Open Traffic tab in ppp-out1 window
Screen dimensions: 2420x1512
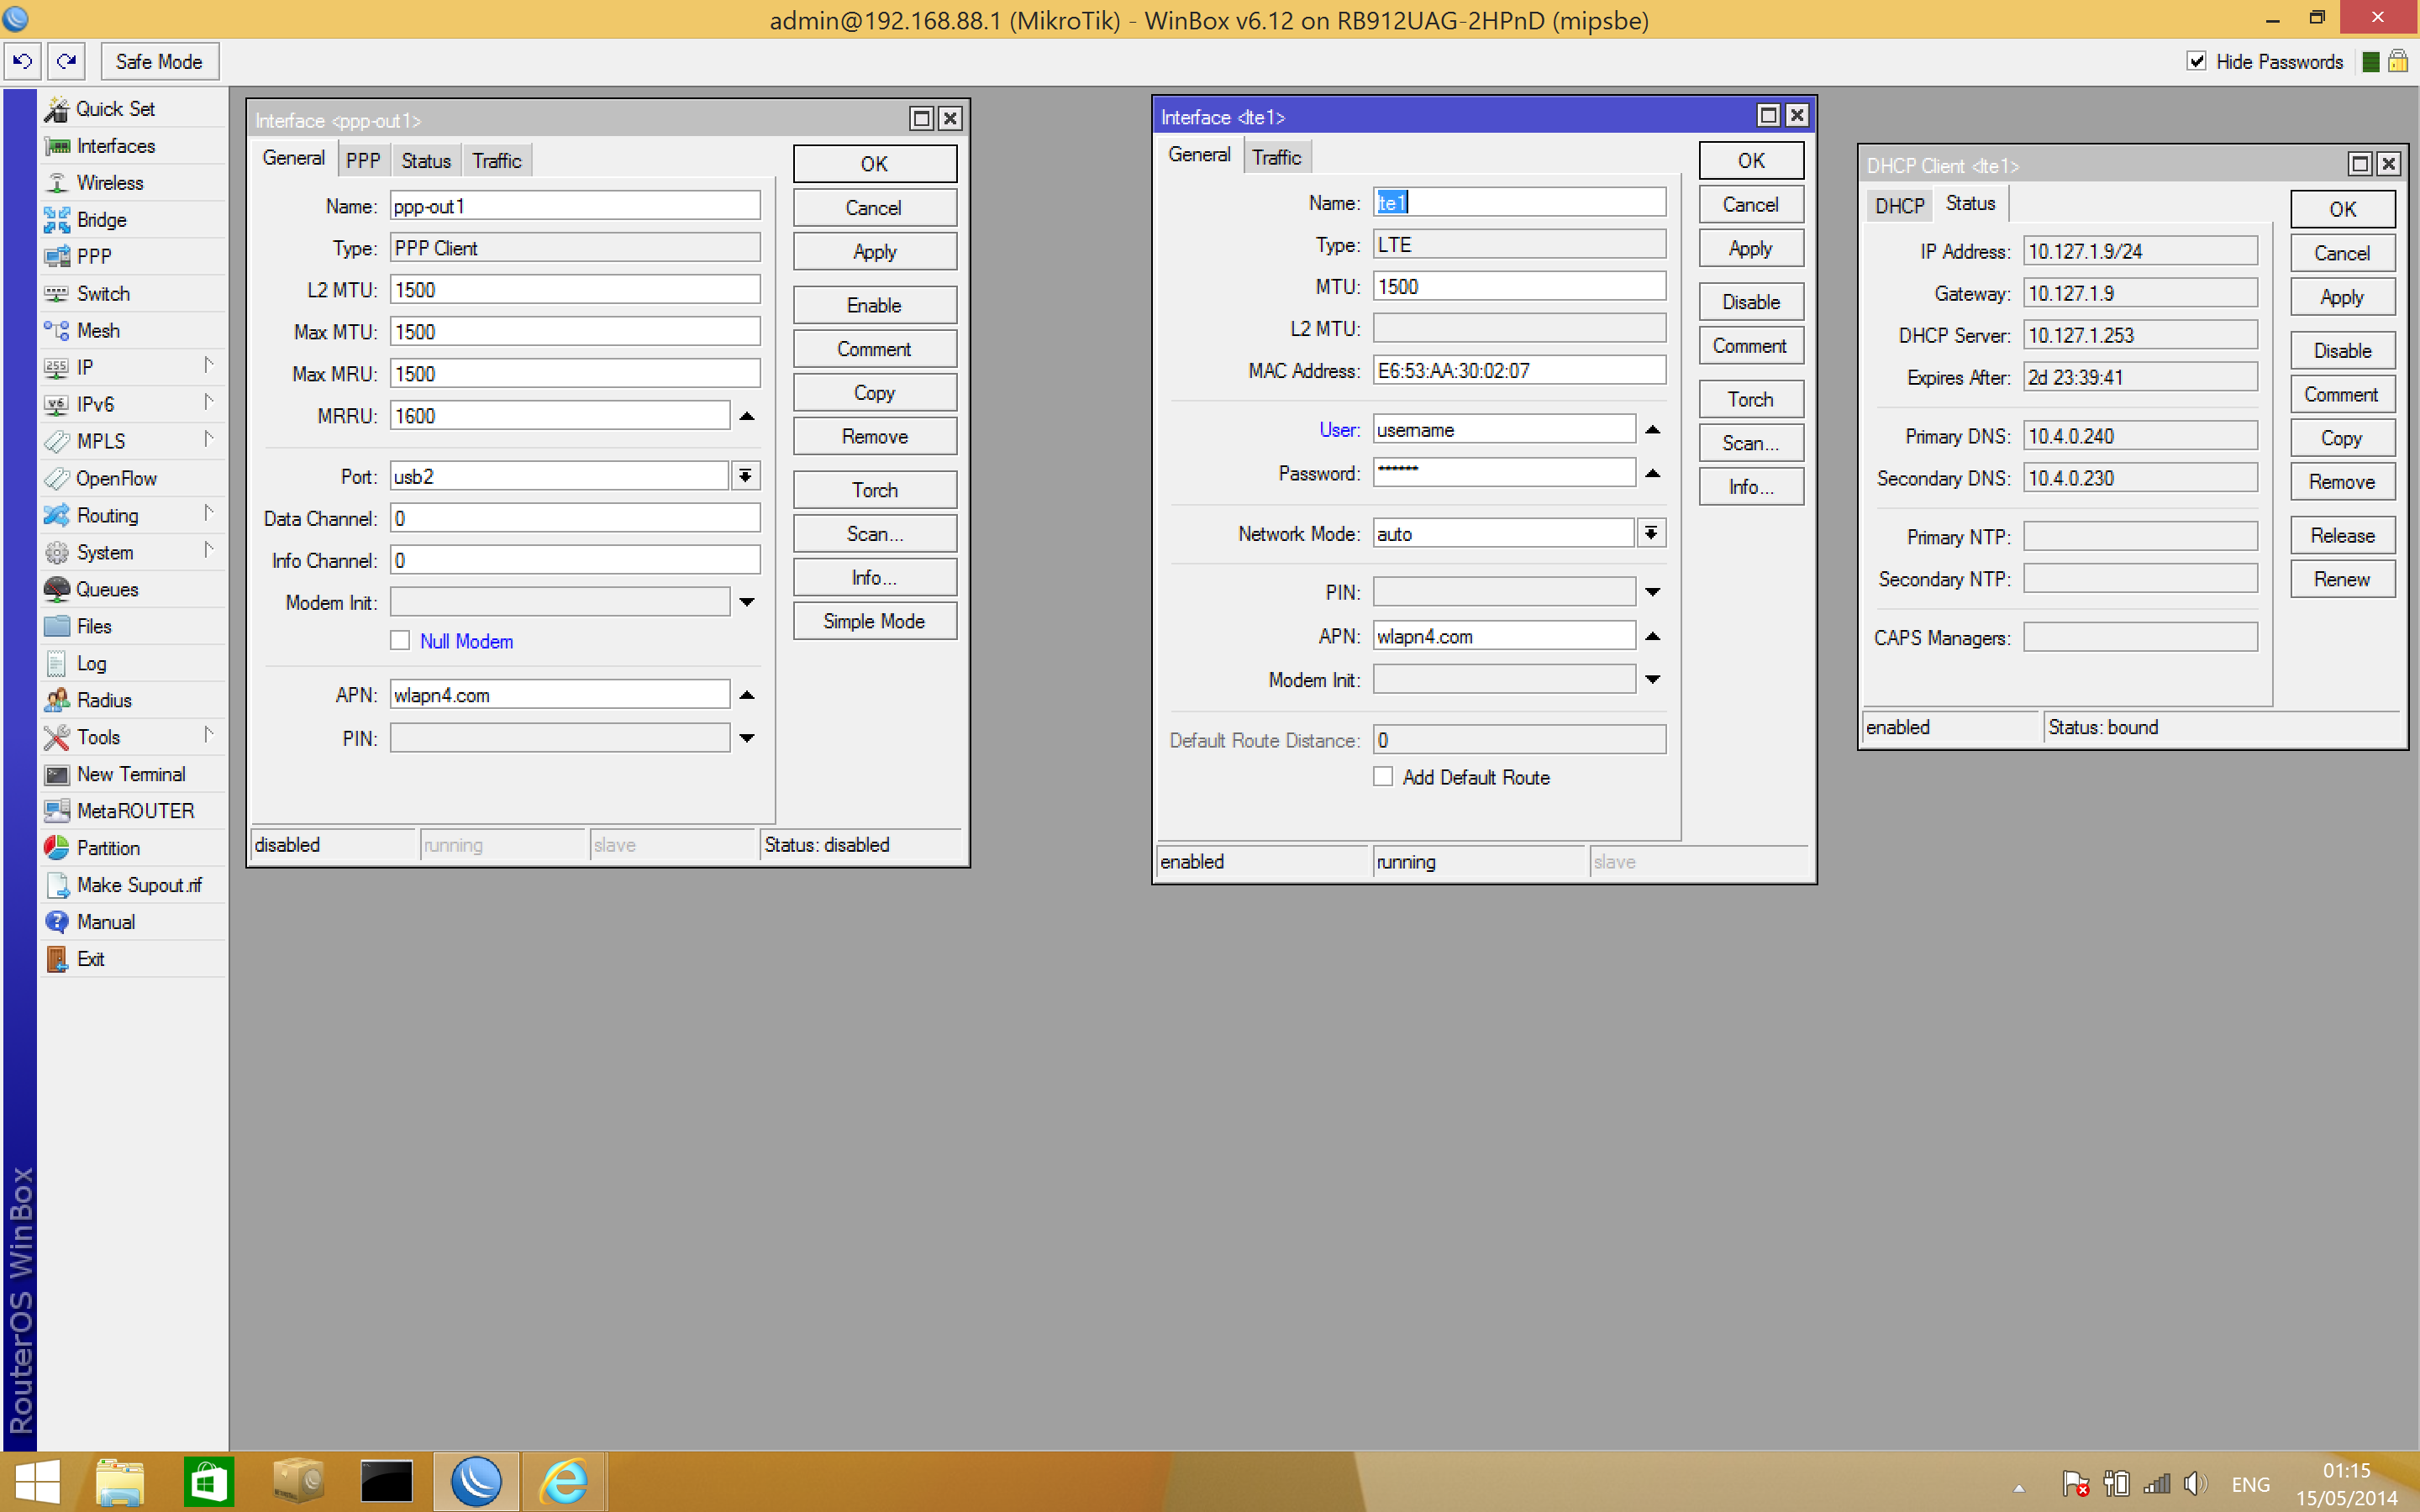(x=497, y=160)
